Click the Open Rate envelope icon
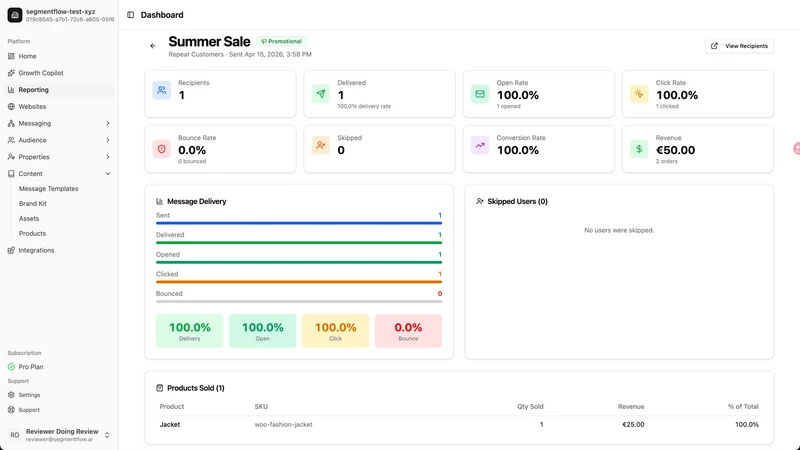 click(x=480, y=94)
